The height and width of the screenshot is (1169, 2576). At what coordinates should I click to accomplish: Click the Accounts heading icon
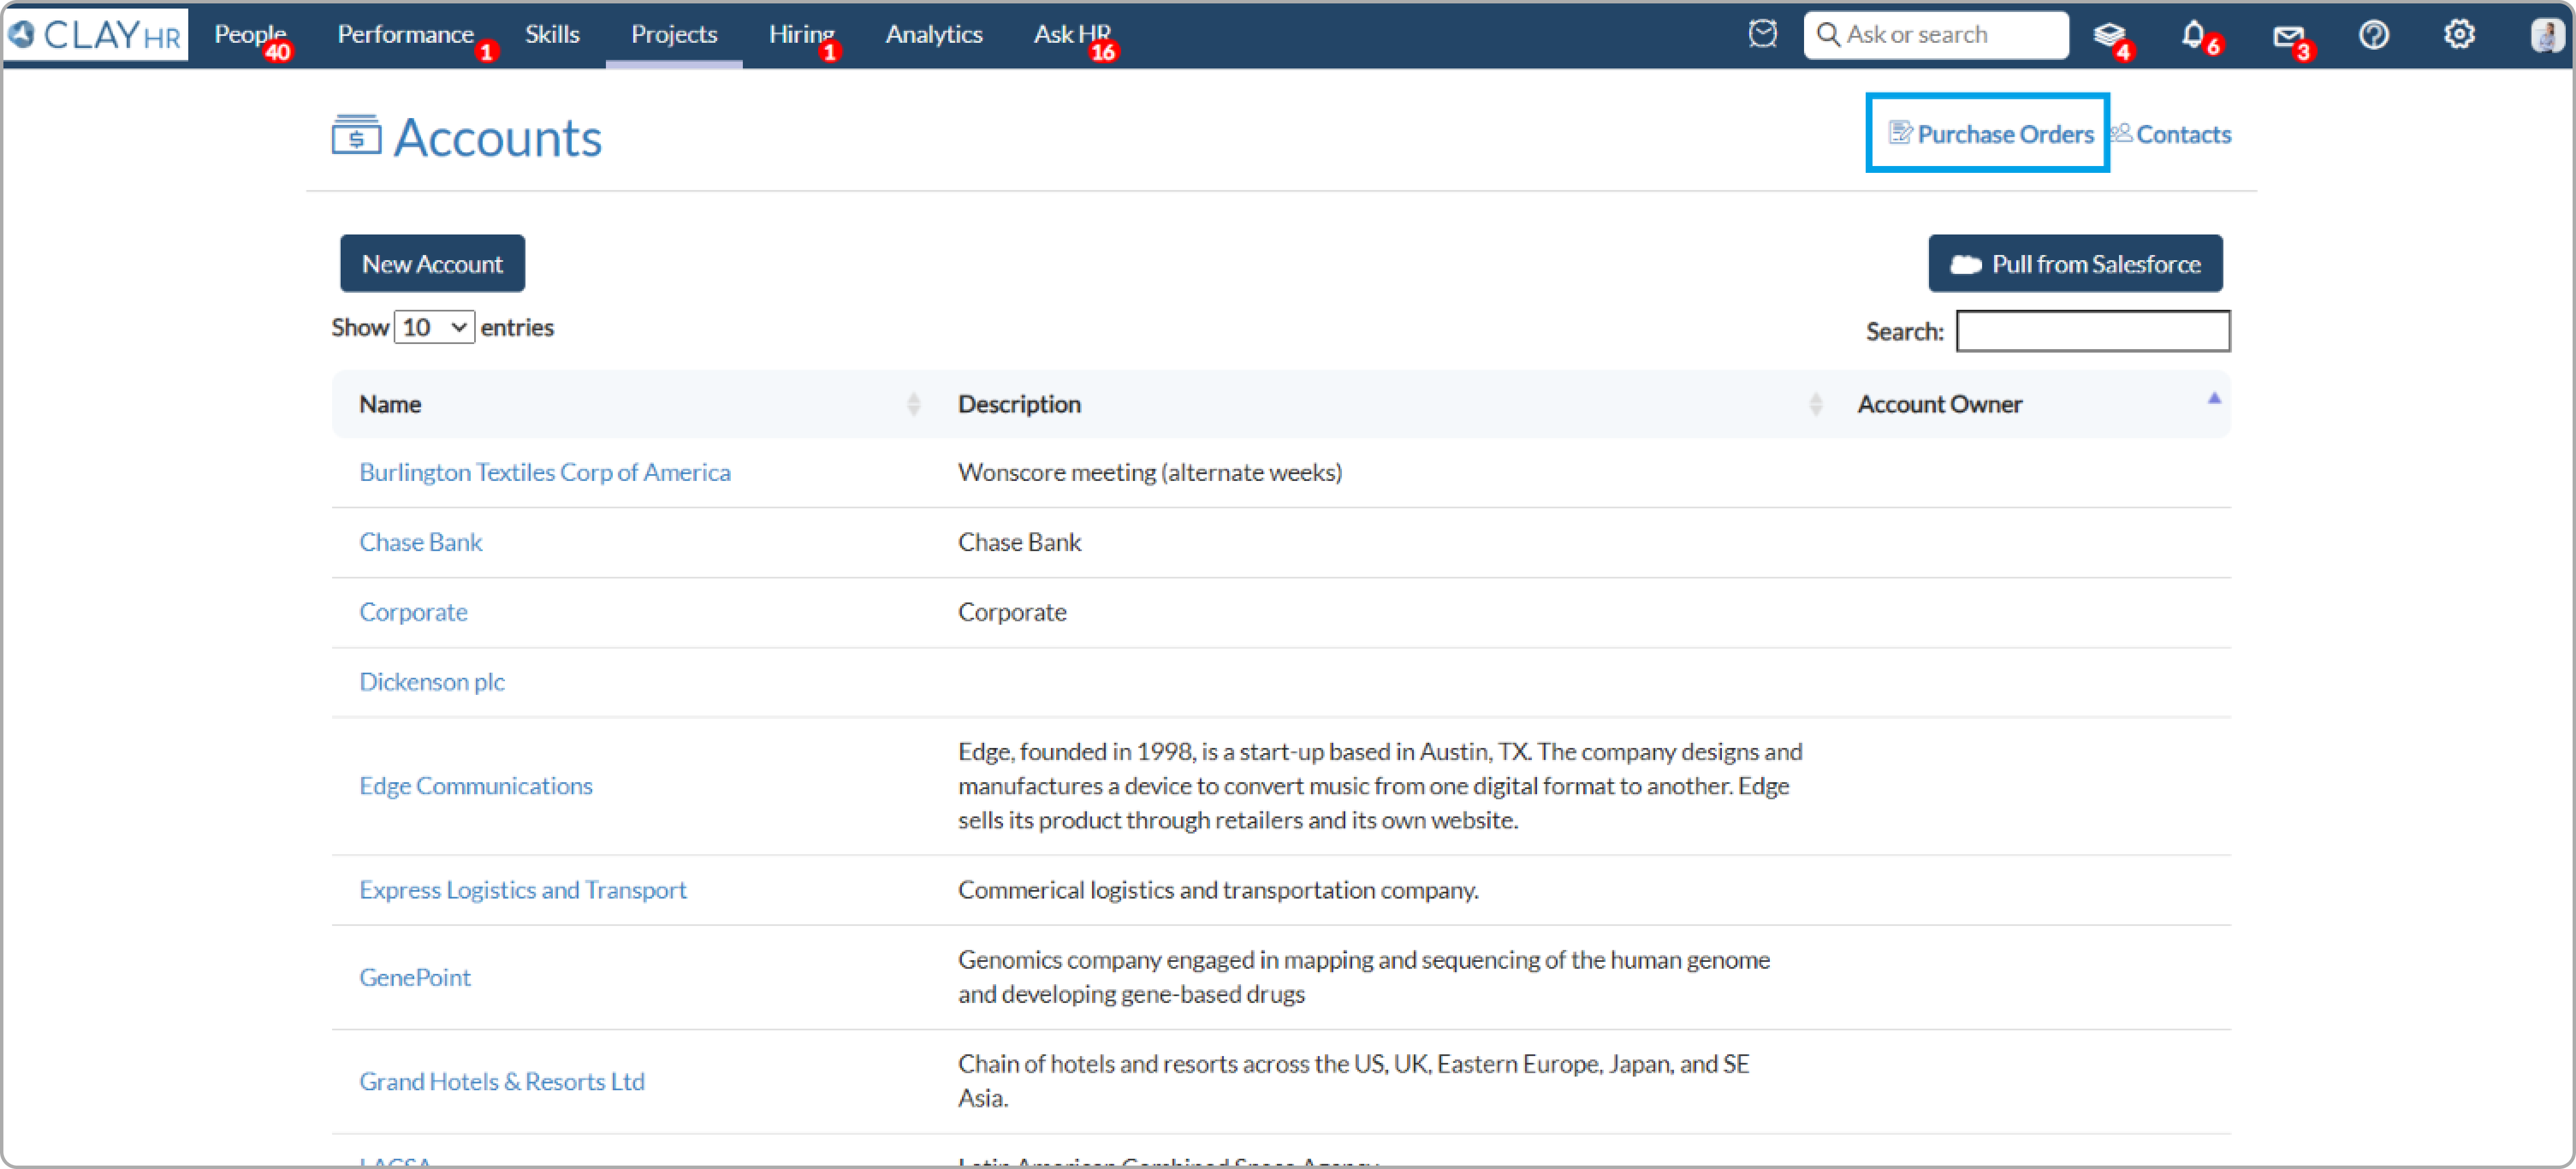[x=356, y=136]
